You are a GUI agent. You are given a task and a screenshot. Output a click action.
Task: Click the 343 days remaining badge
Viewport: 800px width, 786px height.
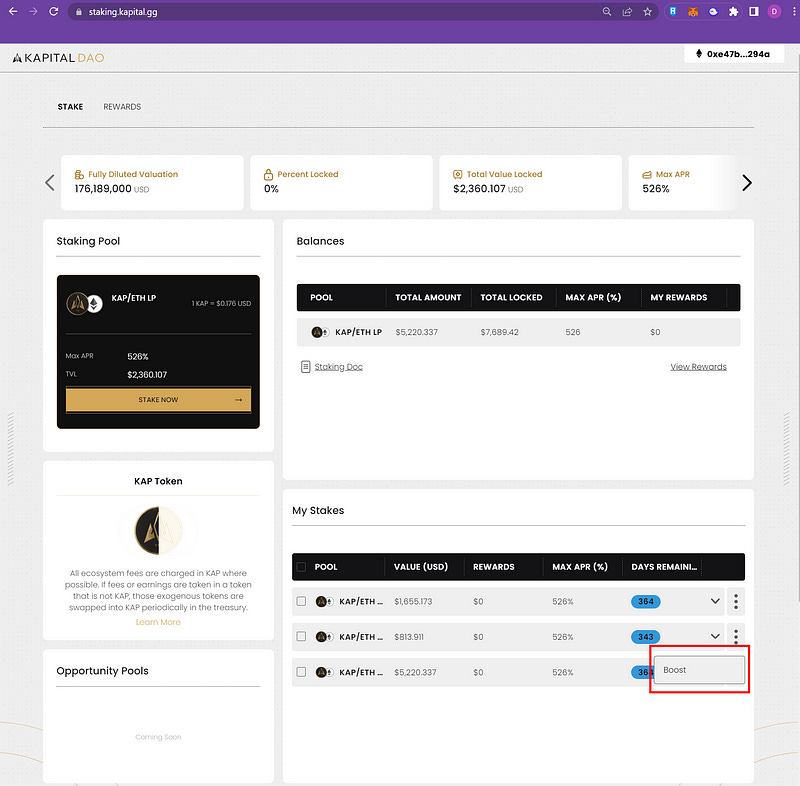pyautogui.click(x=645, y=637)
